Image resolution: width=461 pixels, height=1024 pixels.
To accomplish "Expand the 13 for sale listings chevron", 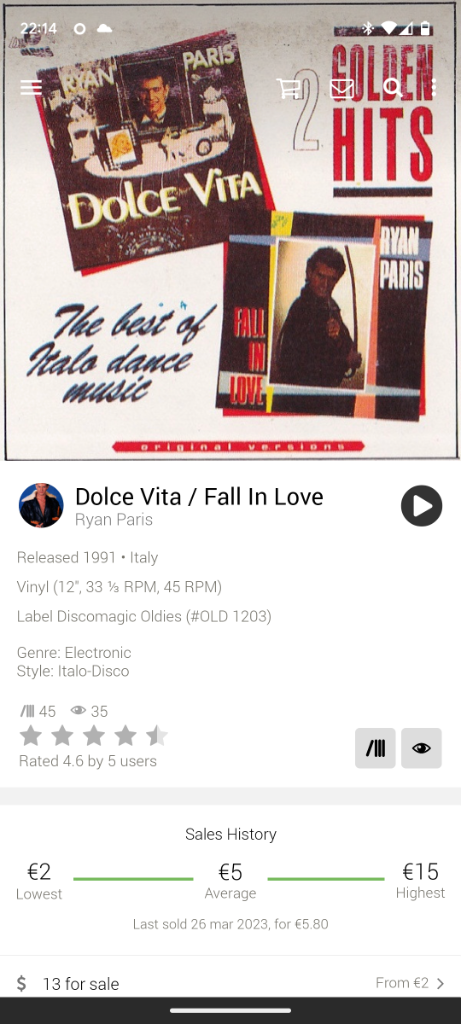I will click(441, 983).
